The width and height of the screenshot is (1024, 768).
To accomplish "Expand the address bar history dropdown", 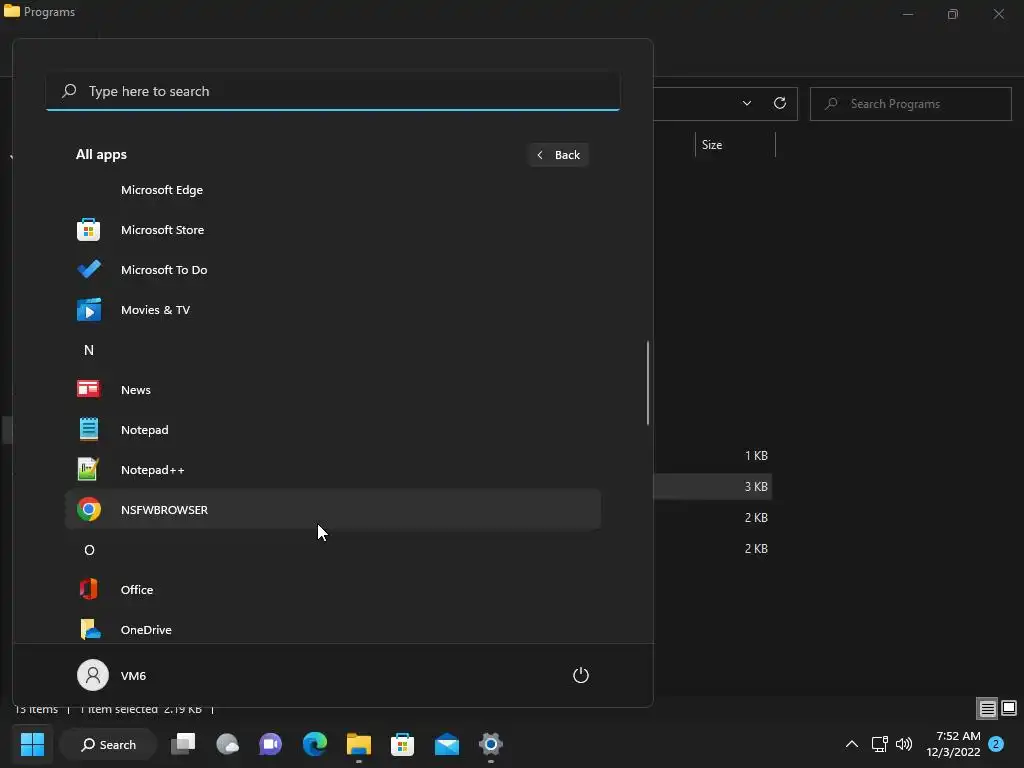I will coord(746,103).
